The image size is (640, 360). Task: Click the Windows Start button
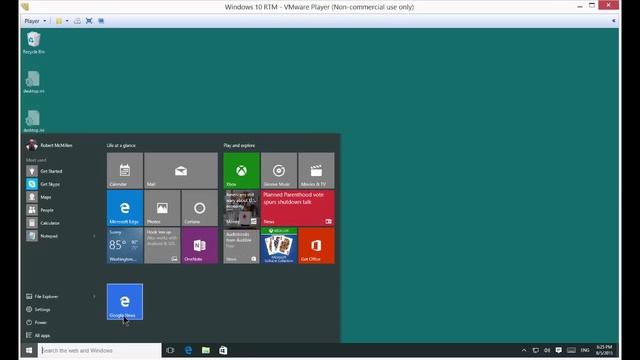29,350
